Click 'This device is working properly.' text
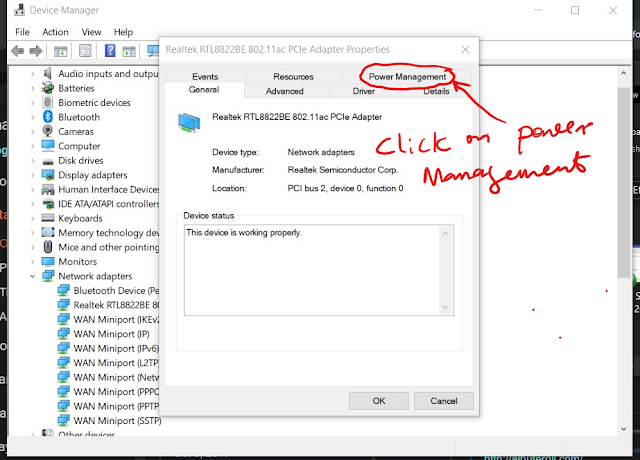The height and width of the screenshot is (460, 640). pyautogui.click(x=244, y=232)
